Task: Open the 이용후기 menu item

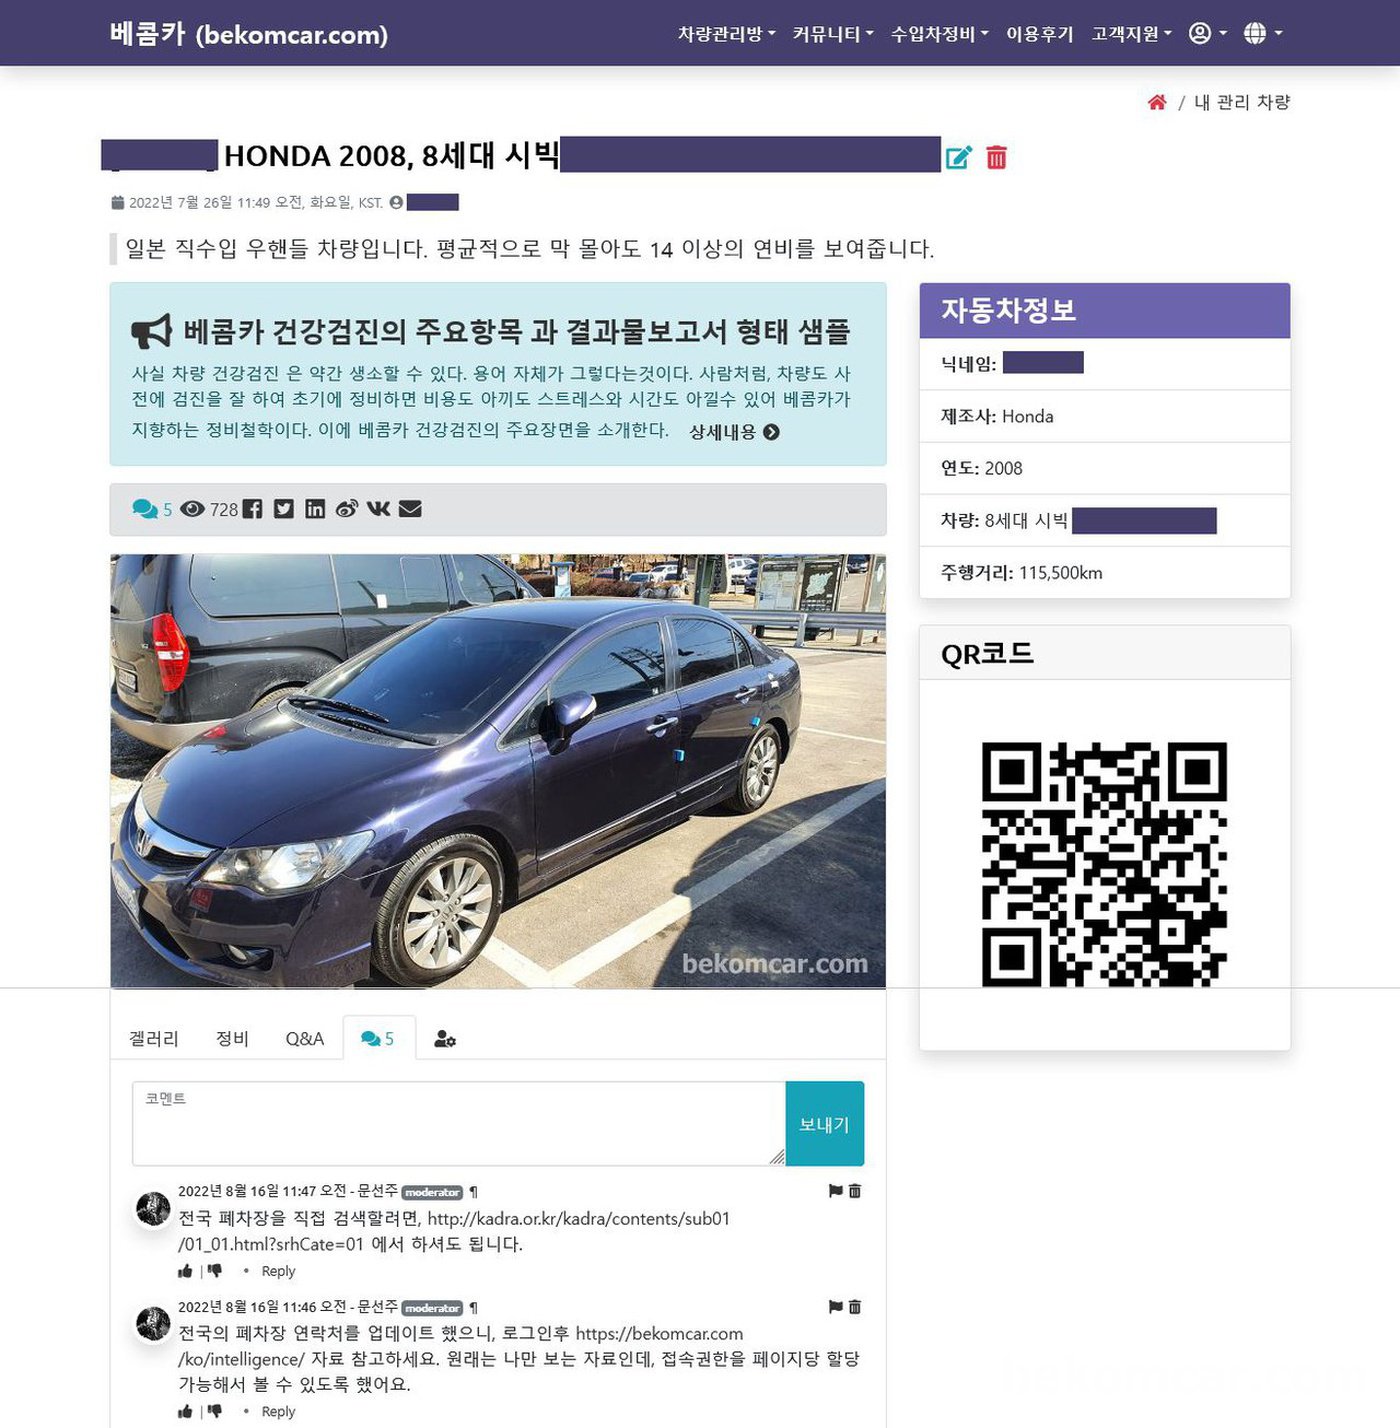Action: point(1039,34)
